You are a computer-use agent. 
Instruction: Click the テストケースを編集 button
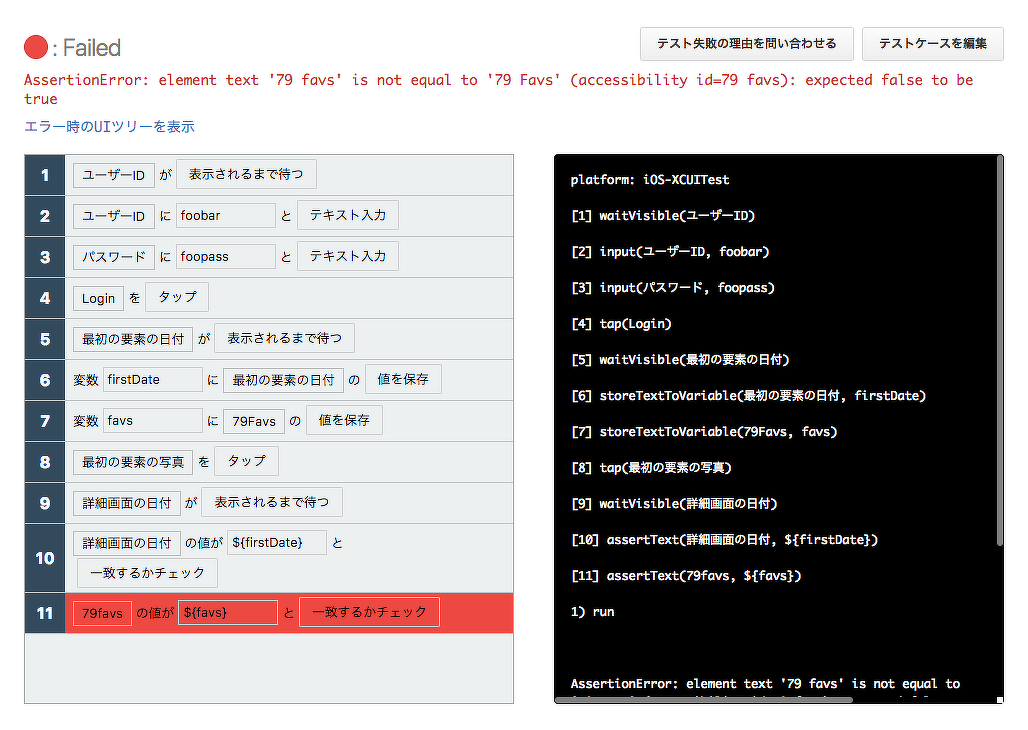(x=932, y=44)
